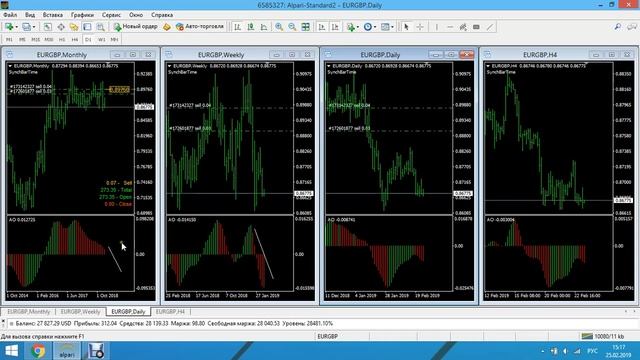Image resolution: width=640 pixels, height=360 pixels.
Task: Select the equidistant channel tool
Action: (463, 27)
